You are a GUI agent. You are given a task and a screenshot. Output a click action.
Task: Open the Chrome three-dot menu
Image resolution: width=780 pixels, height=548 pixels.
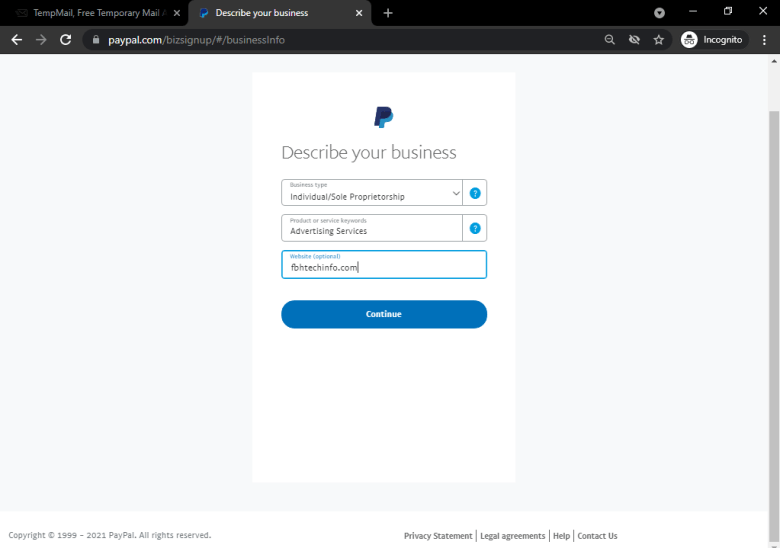pyautogui.click(x=765, y=40)
